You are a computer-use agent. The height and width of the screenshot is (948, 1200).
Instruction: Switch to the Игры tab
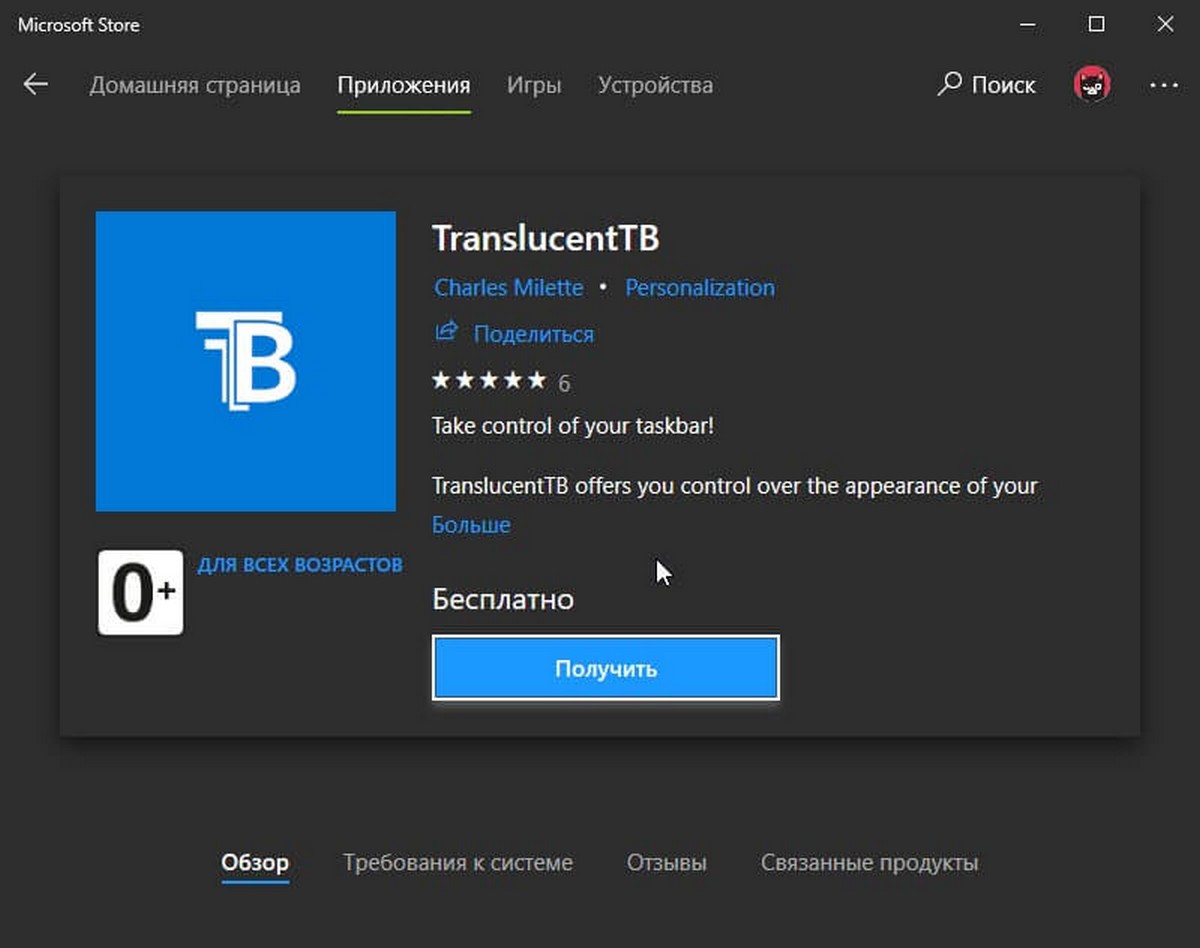534,85
